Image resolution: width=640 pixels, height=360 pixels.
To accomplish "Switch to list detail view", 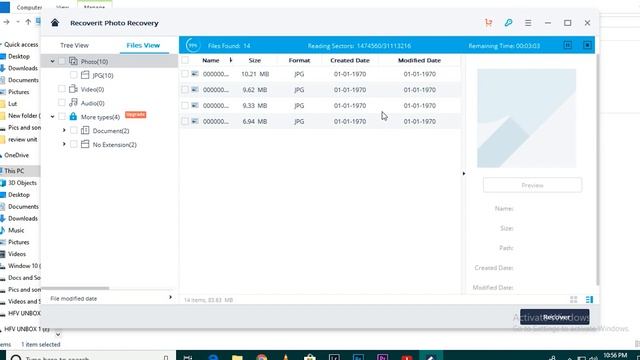I will (589, 300).
